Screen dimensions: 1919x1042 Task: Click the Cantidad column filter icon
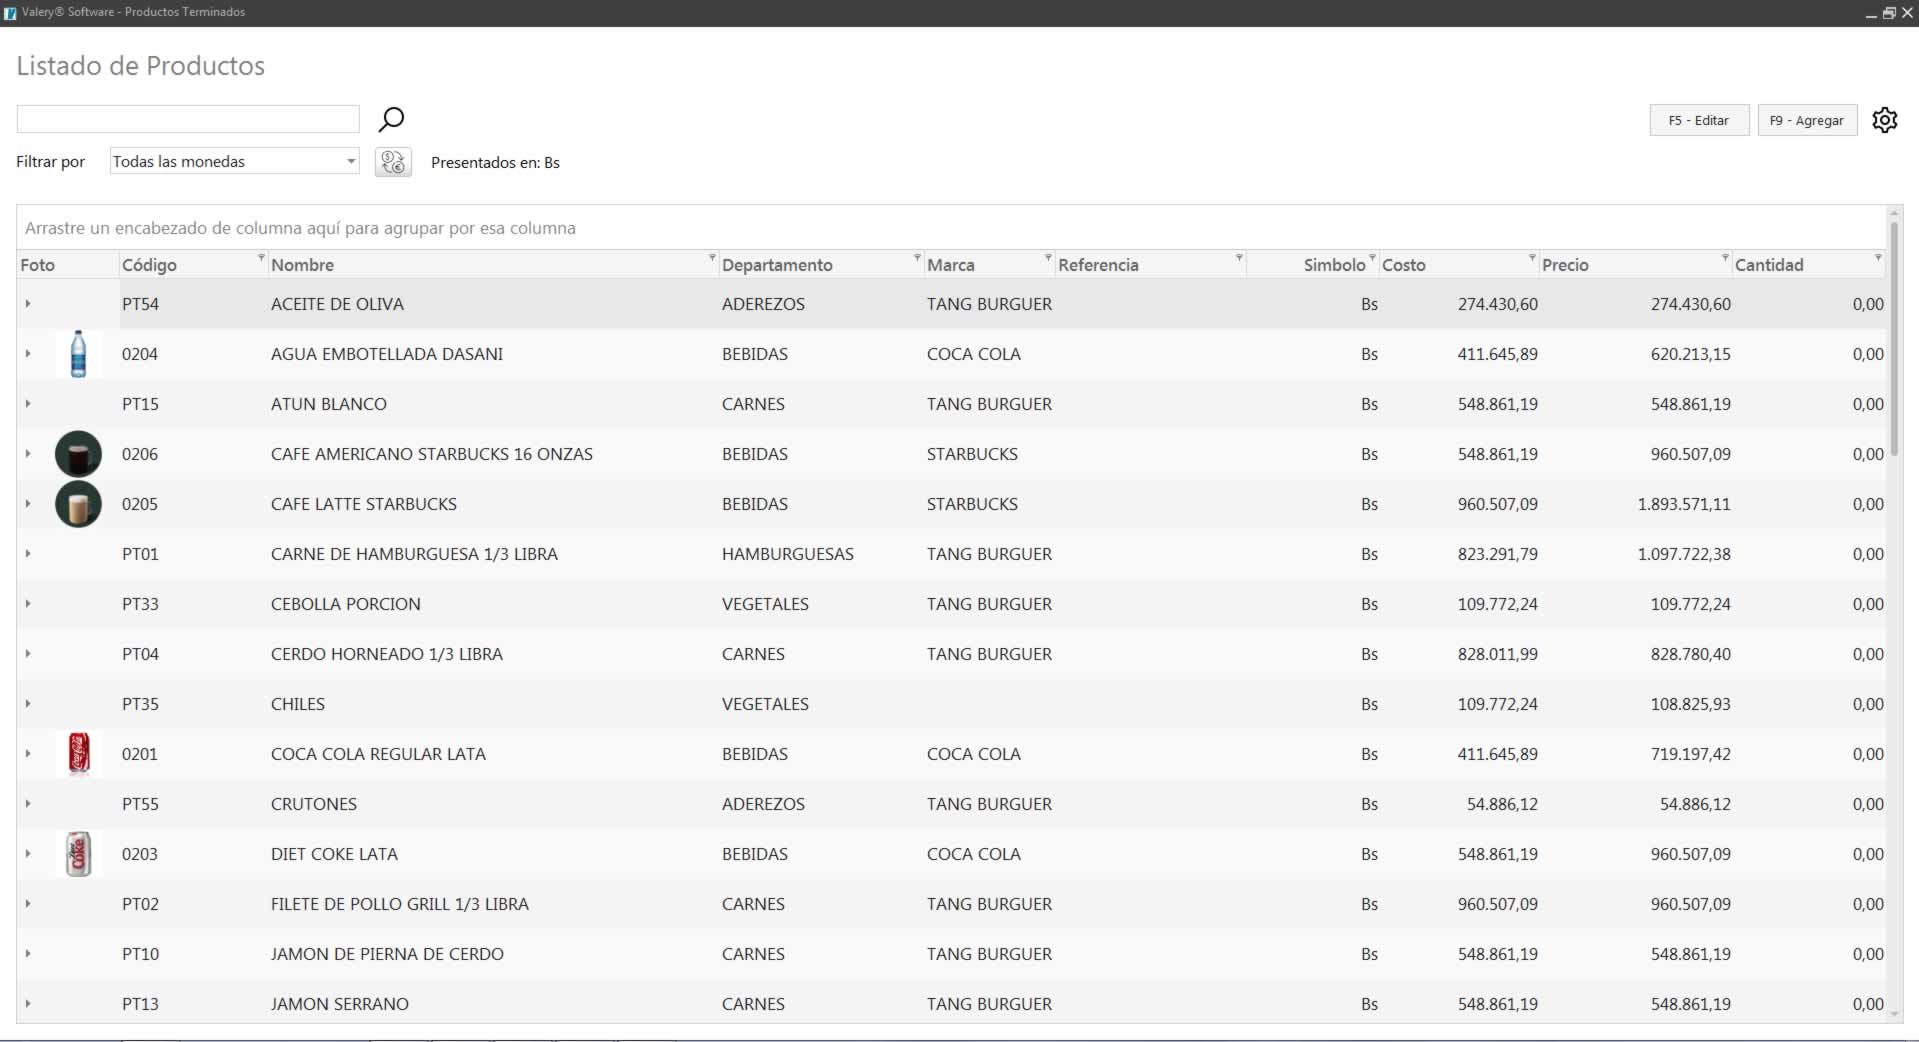(1878, 258)
